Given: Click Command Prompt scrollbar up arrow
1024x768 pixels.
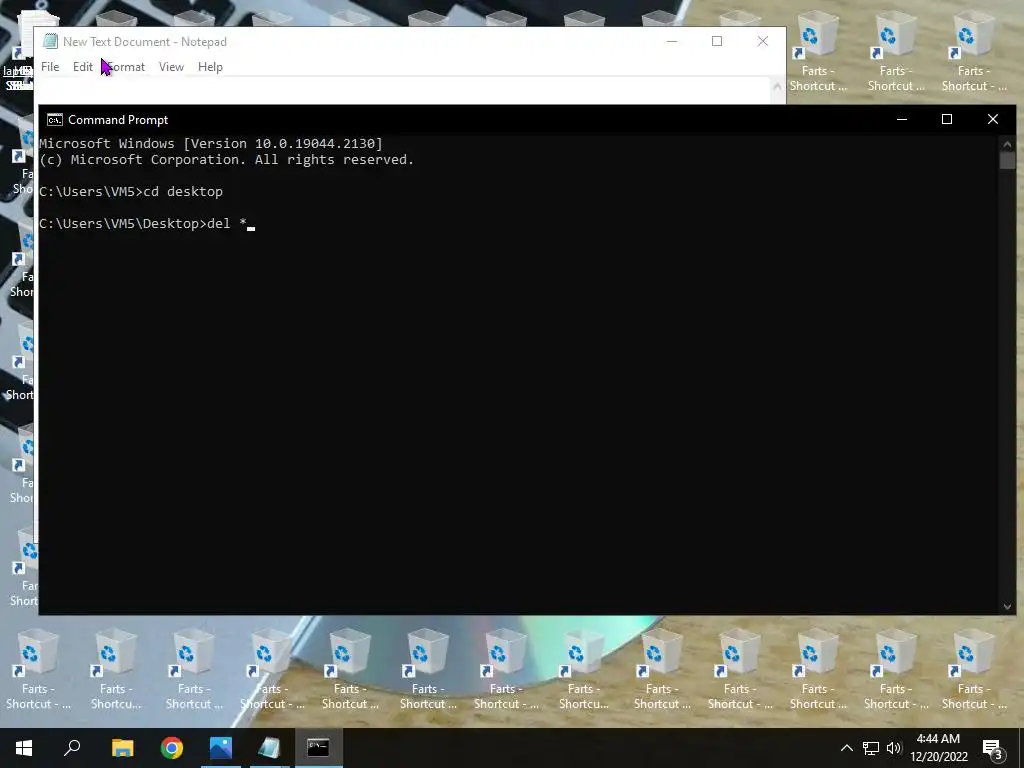Looking at the screenshot, I should 1007,144.
